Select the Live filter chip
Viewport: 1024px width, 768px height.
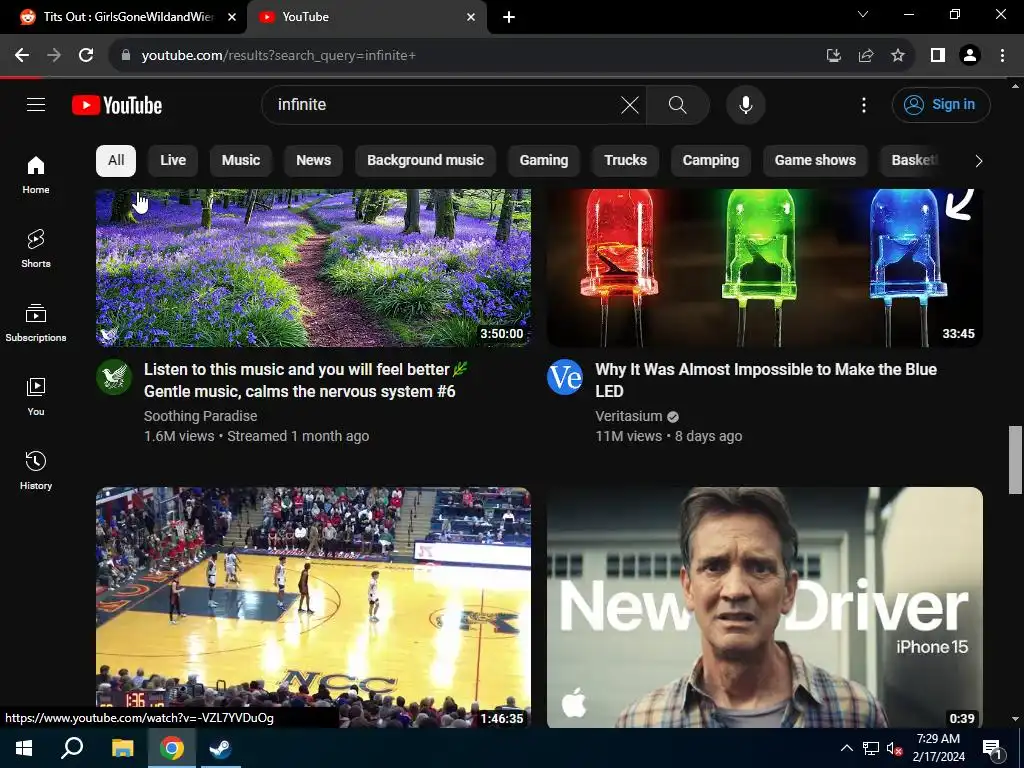(x=173, y=161)
